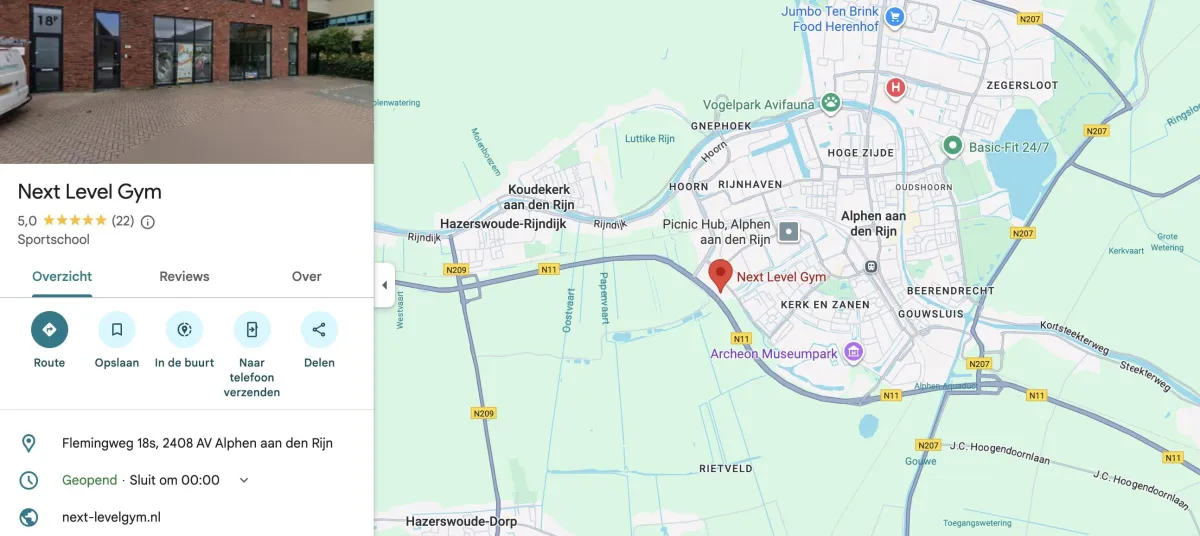Click the red hospital H marker
The height and width of the screenshot is (536, 1200).
tap(896, 88)
